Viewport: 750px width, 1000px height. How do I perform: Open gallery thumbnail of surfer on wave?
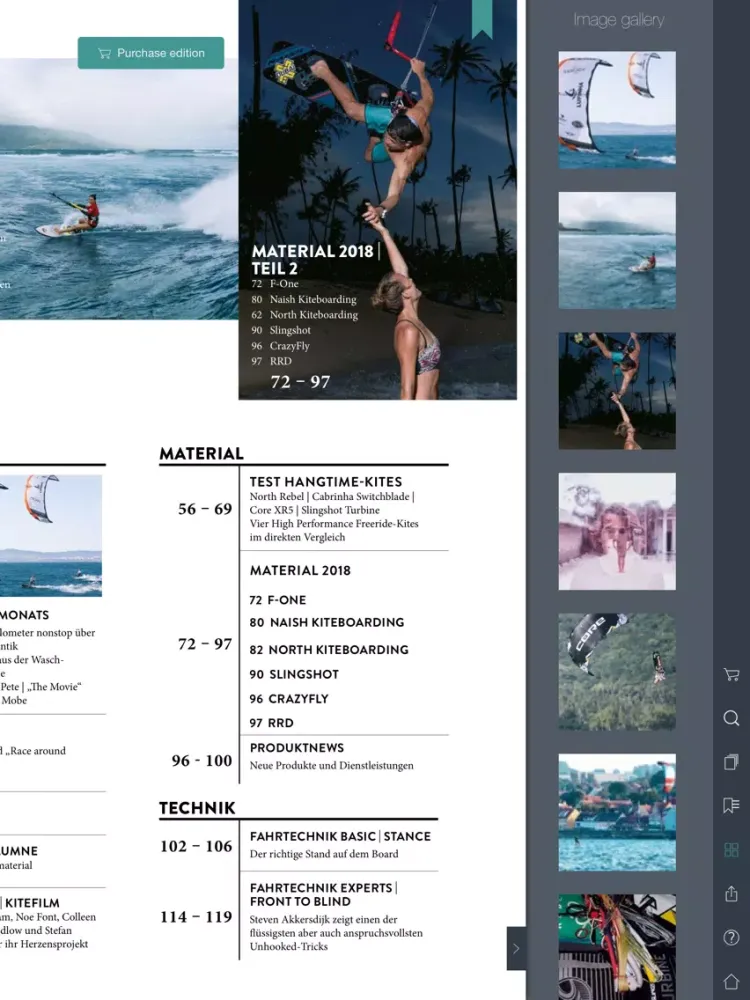coord(617,250)
